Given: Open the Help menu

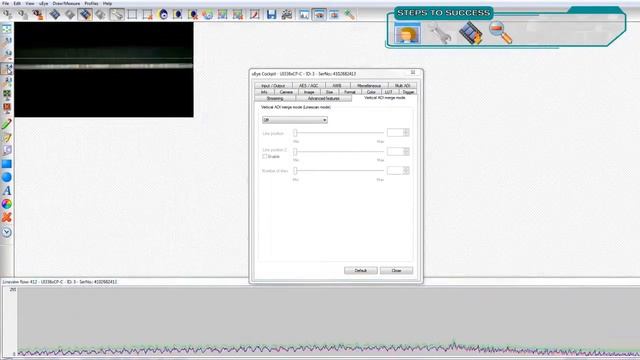Looking at the screenshot, I should (x=107, y=3).
